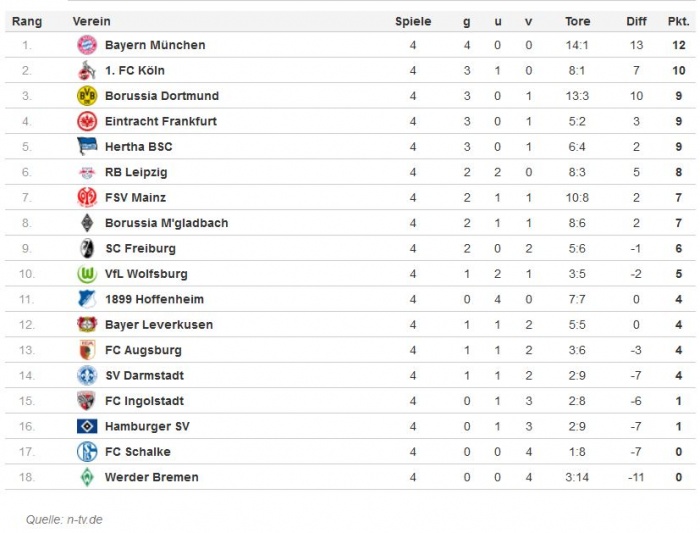Sort table by the Rang column header
The width and height of the screenshot is (700, 533).
(27, 21)
